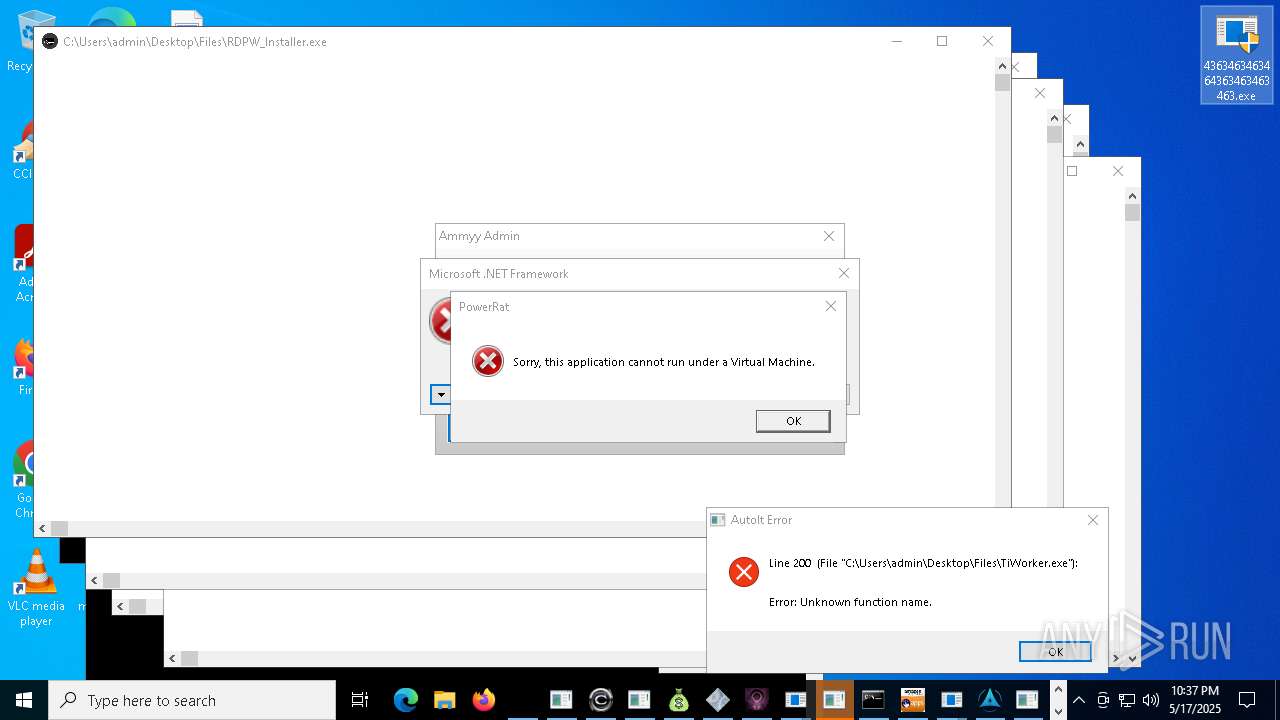This screenshot has width=1280, height=720.
Task: Open Task View from the taskbar
Action: click(x=360, y=700)
